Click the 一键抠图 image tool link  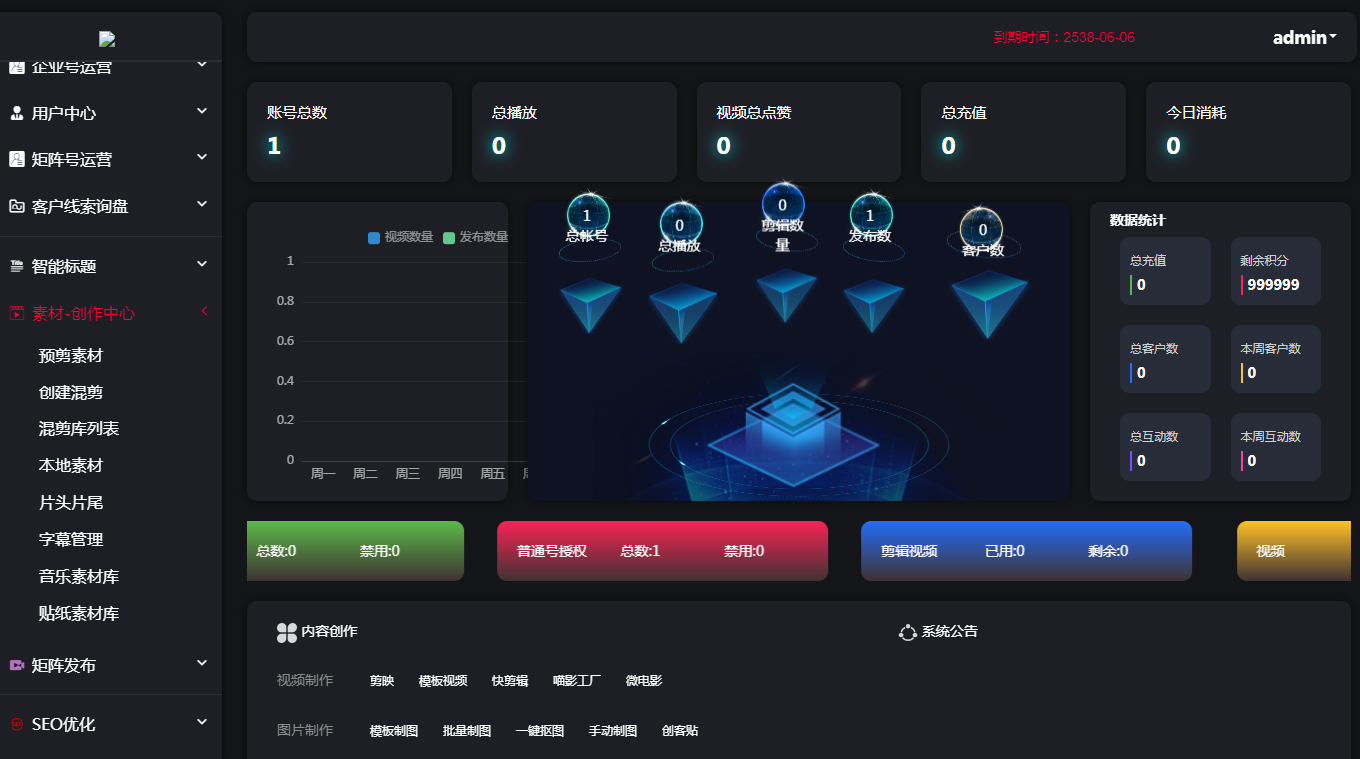(x=539, y=731)
